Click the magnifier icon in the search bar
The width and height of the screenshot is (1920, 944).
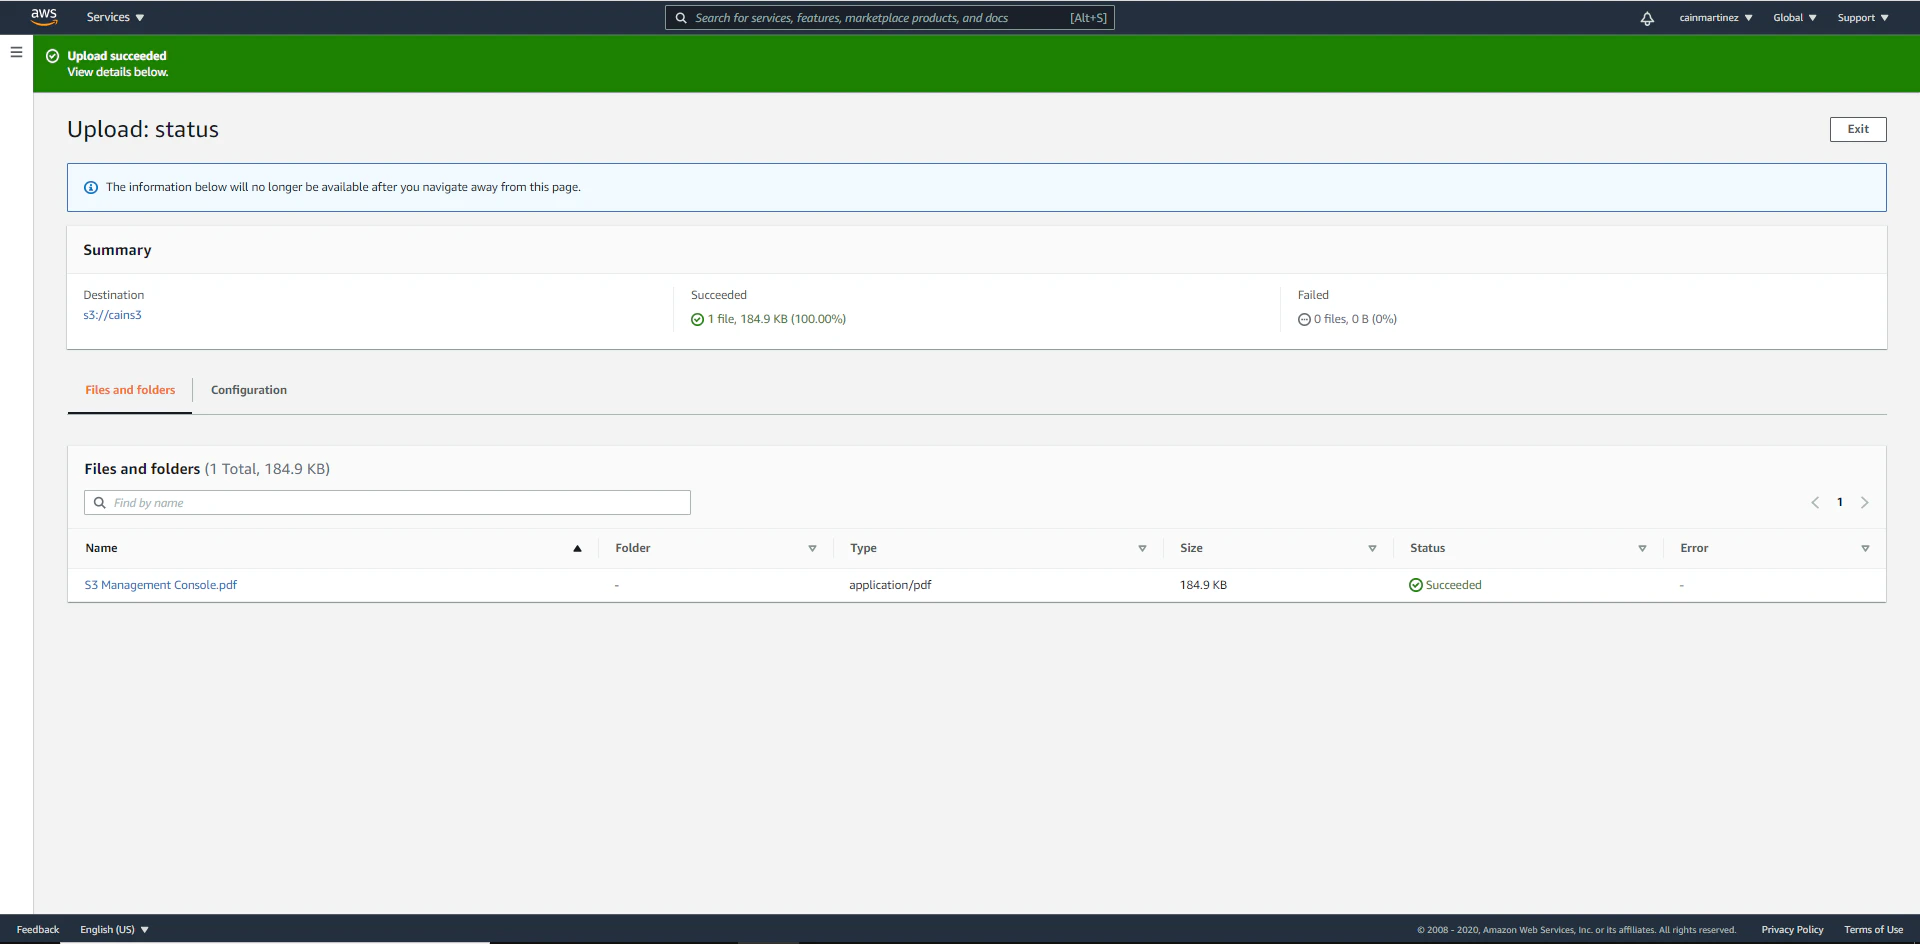[x=681, y=17]
